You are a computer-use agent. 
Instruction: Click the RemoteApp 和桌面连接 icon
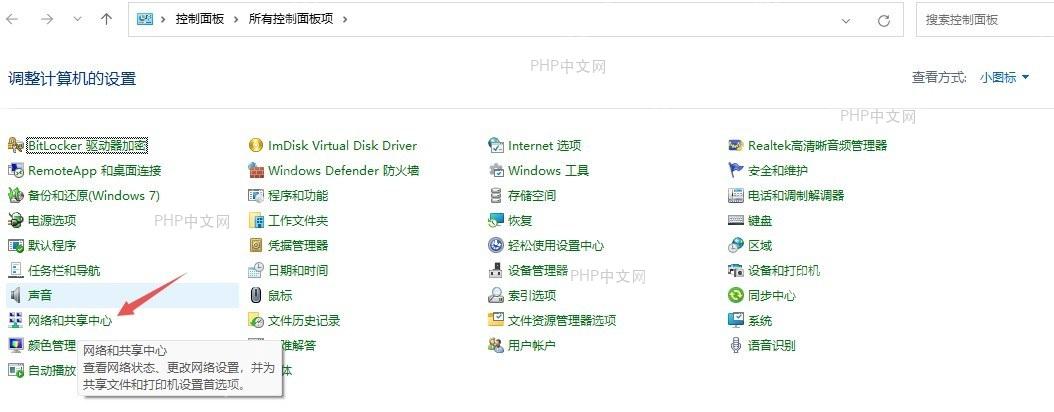[x=15, y=170]
